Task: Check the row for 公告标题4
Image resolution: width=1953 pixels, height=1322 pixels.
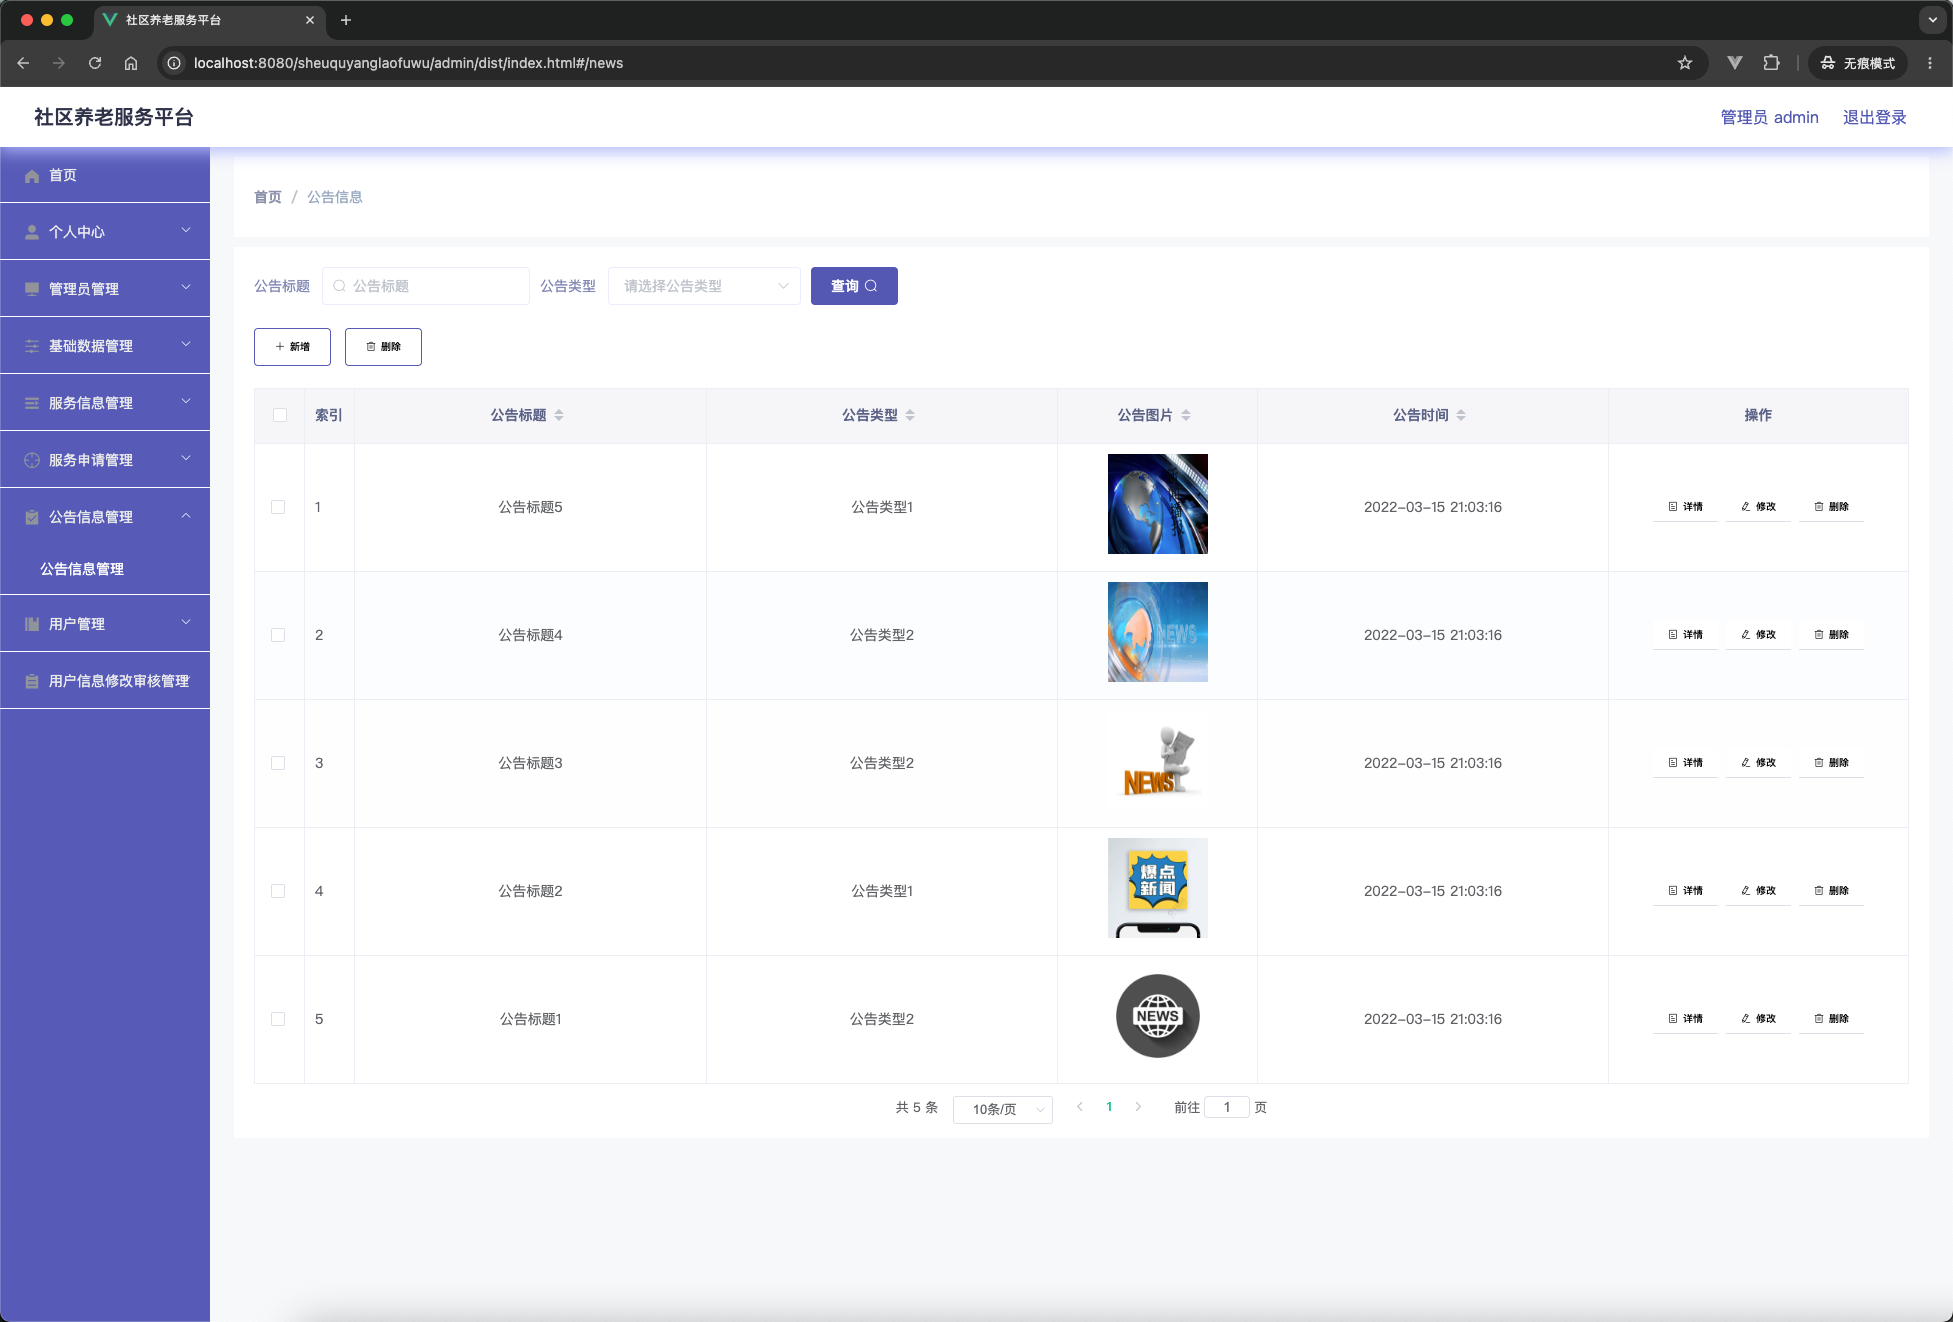Action: tap(278, 635)
